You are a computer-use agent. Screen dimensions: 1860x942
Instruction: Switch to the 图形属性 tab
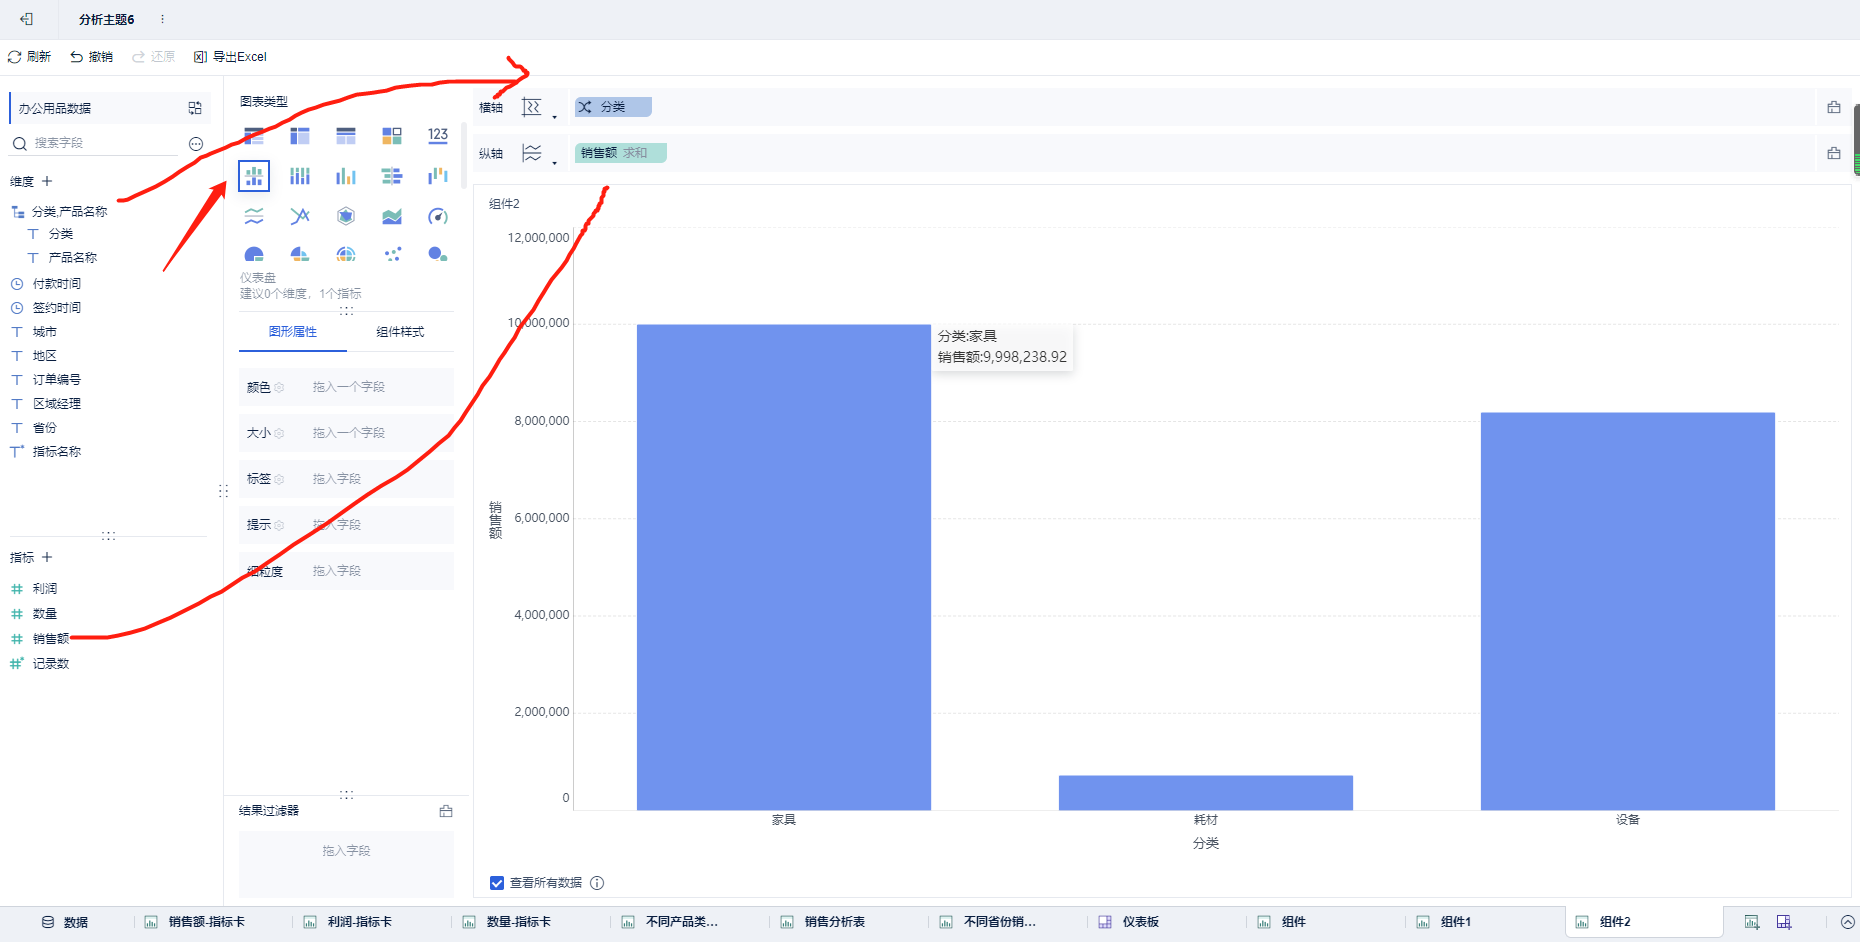pos(293,332)
